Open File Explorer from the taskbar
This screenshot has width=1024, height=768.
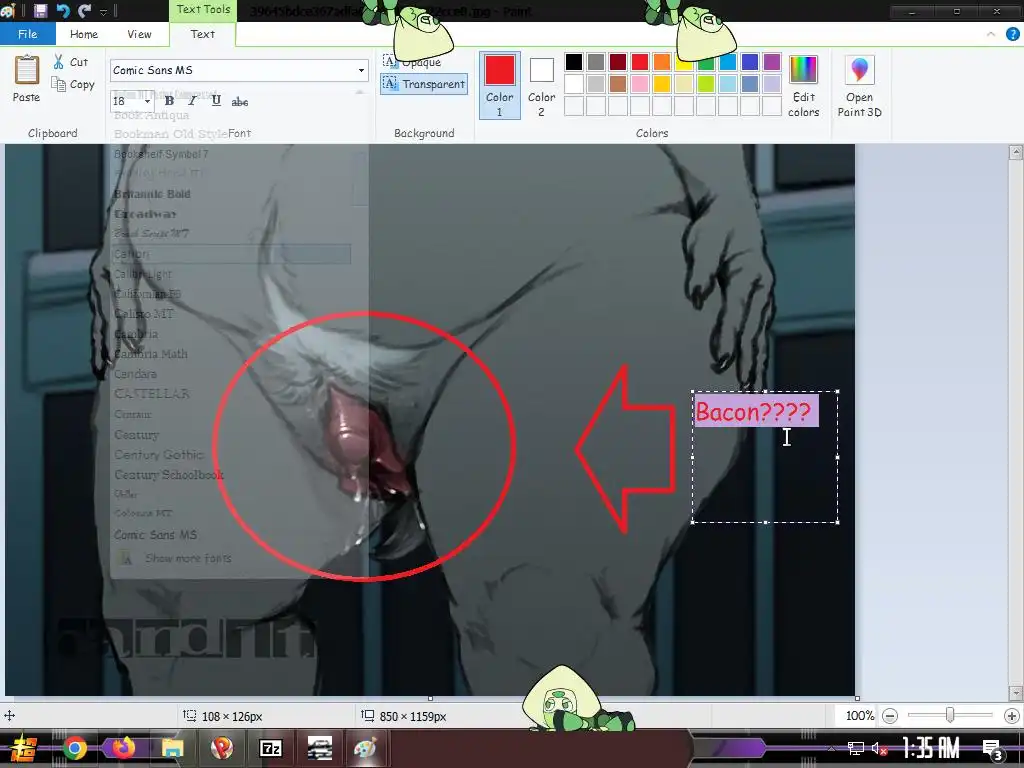(173, 748)
